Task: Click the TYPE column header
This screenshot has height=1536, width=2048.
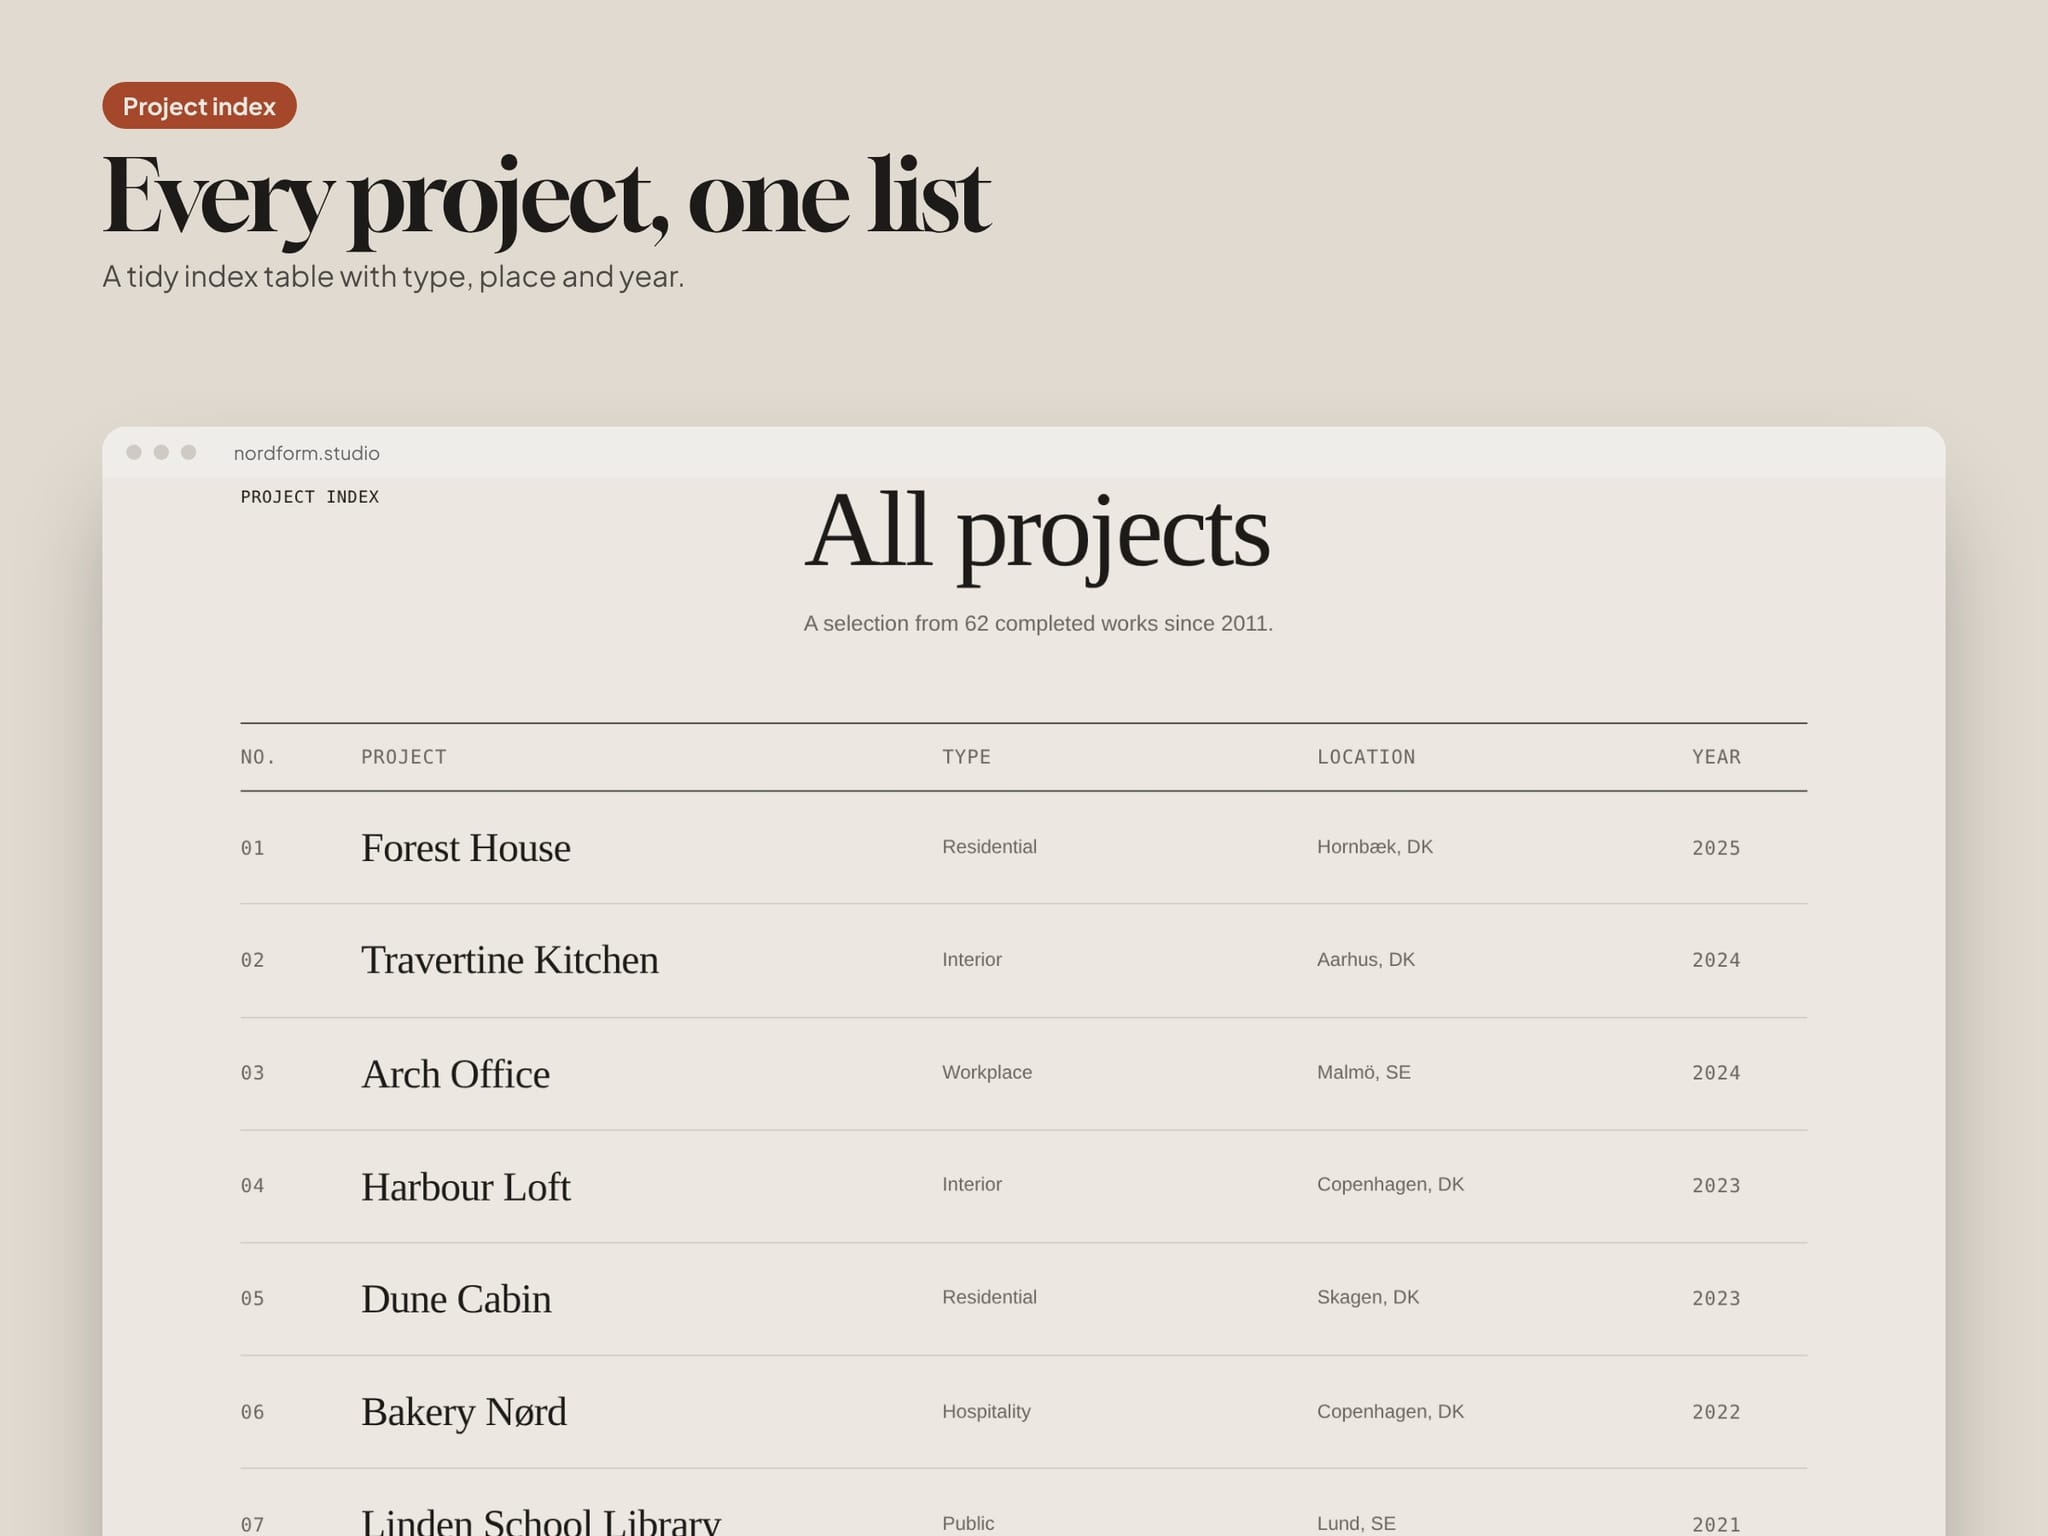Action: 966,757
